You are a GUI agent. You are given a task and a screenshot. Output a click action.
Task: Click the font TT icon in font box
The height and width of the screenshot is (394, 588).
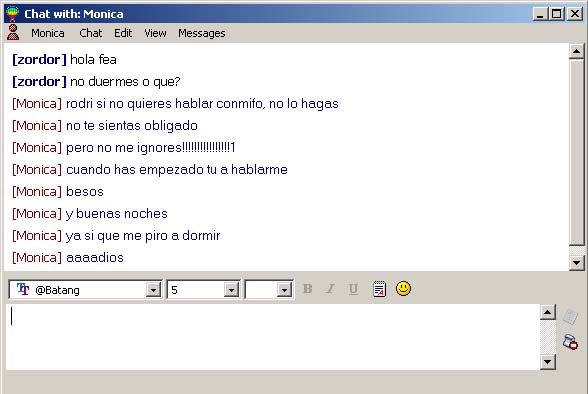(x=23, y=289)
